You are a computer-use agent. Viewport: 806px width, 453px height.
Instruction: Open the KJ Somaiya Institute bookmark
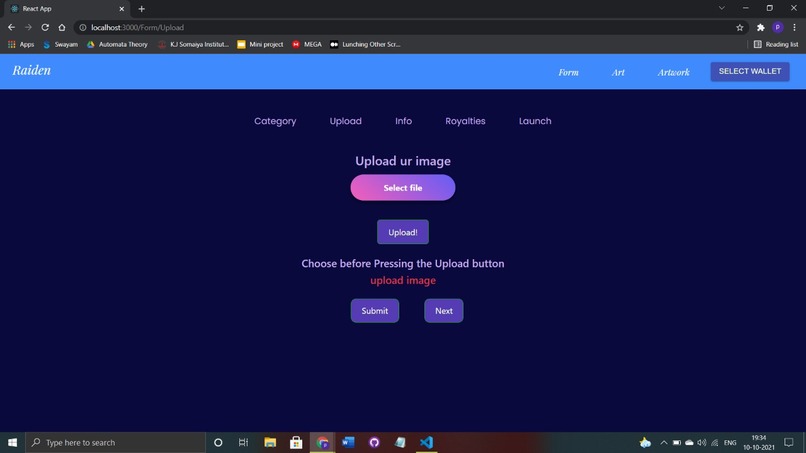193,44
